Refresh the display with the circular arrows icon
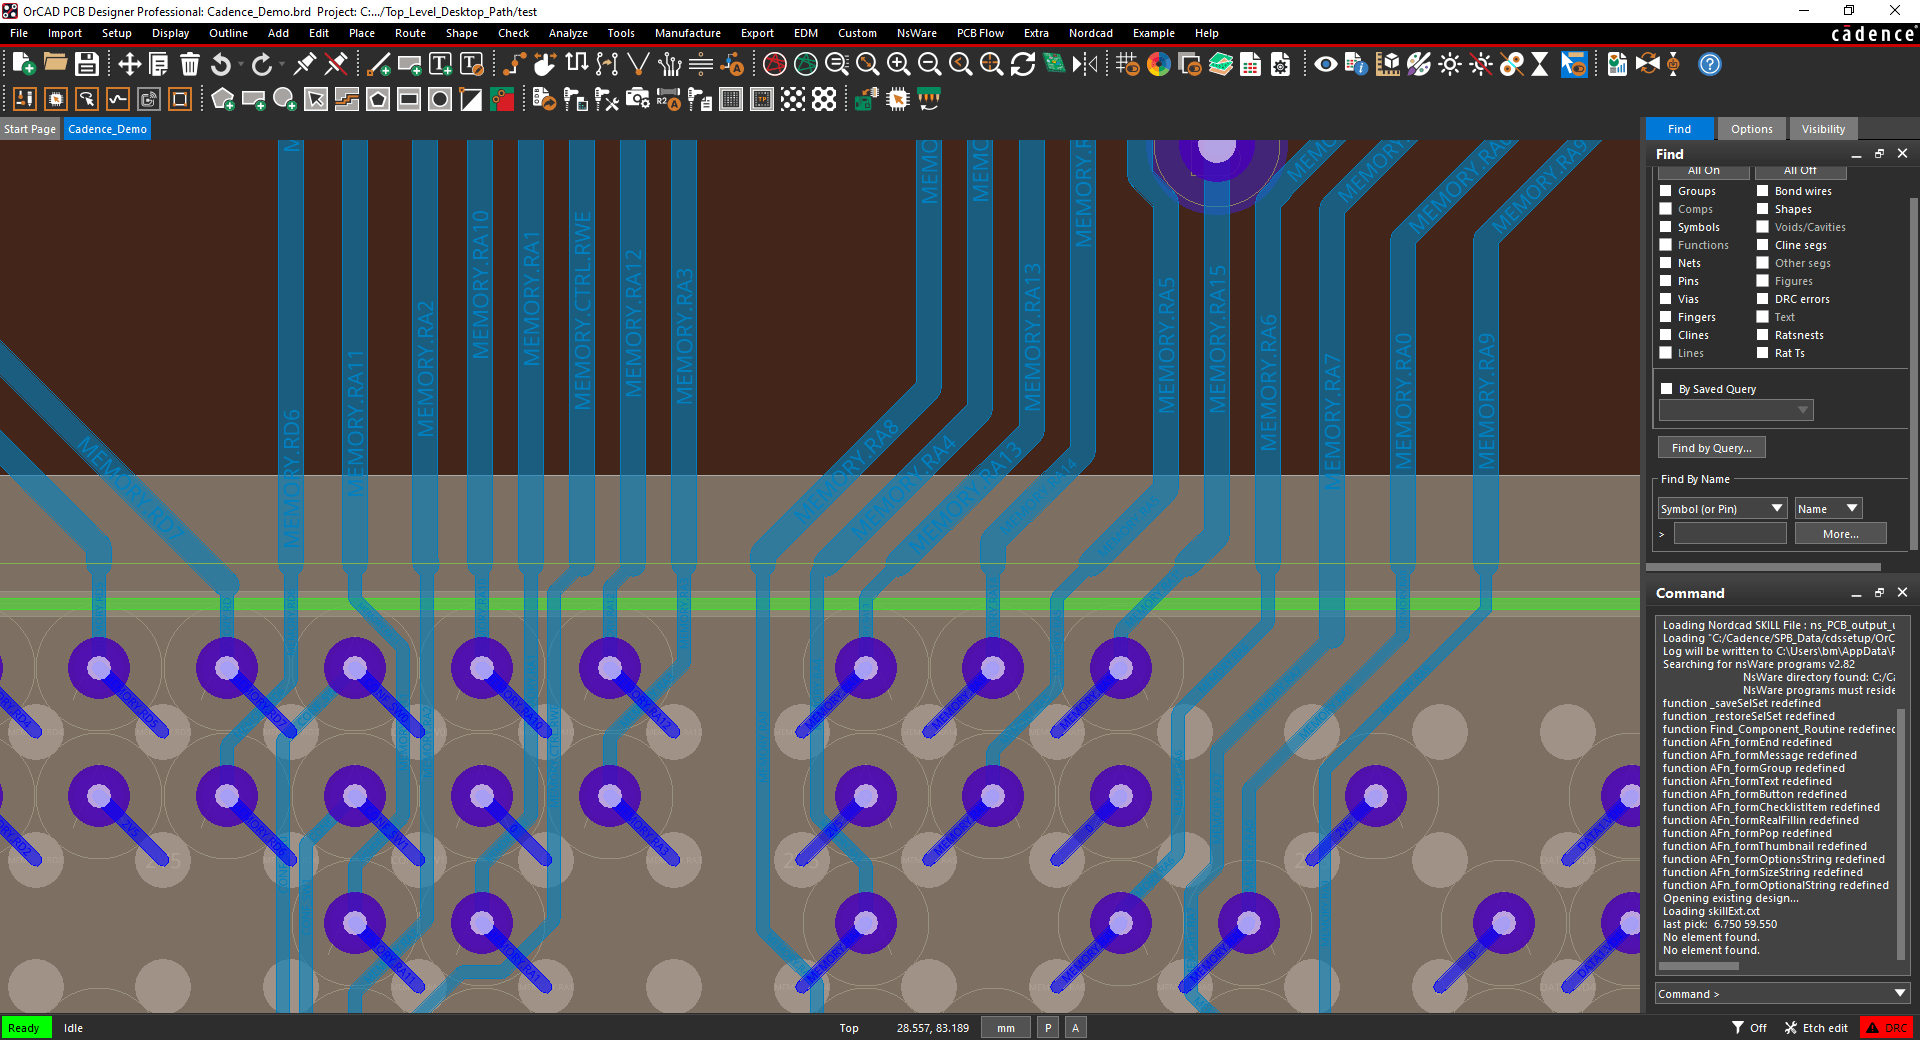Image resolution: width=1920 pixels, height=1040 pixels. (x=1023, y=64)
